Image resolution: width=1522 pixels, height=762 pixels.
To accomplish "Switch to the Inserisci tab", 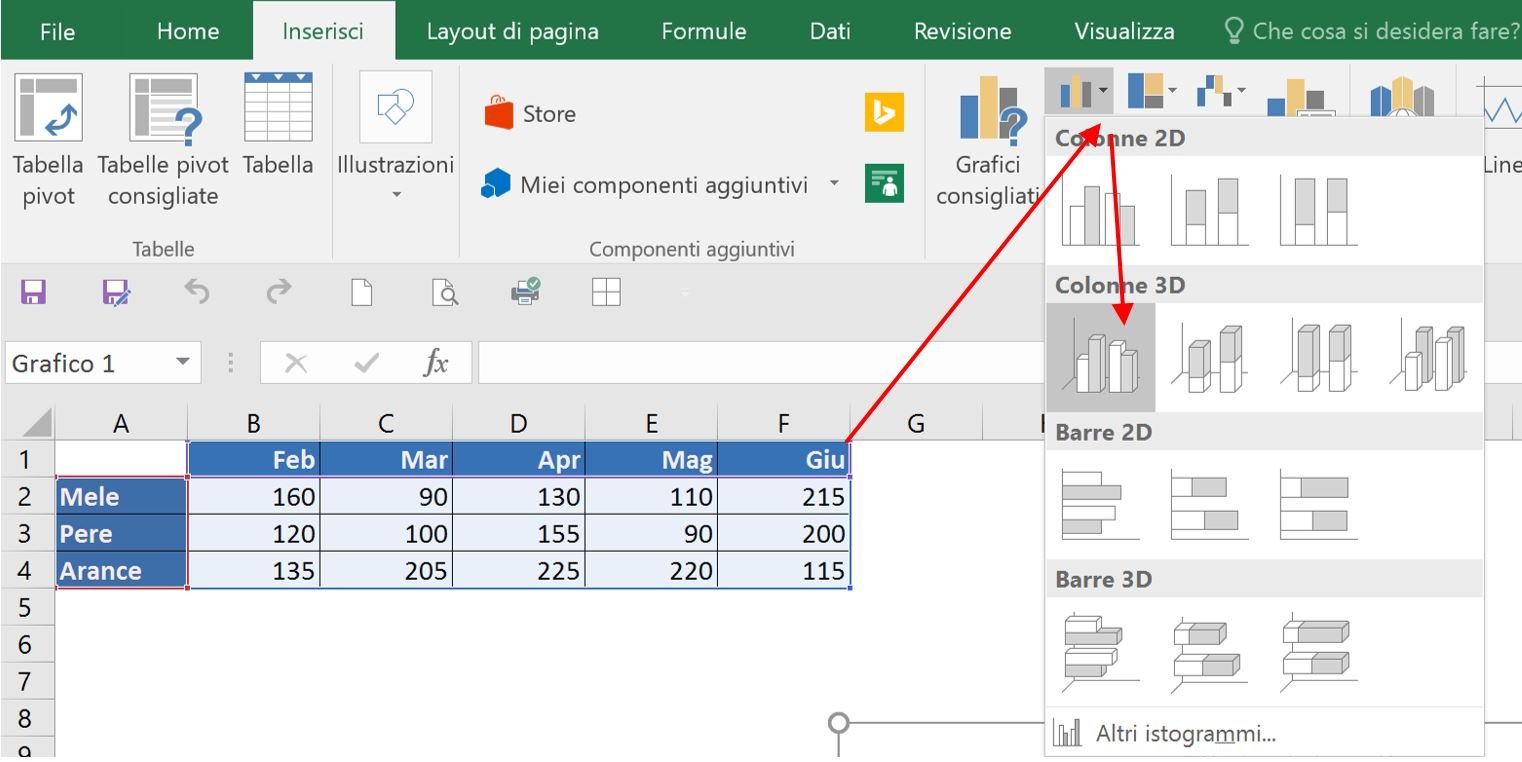I will [323, 31].
